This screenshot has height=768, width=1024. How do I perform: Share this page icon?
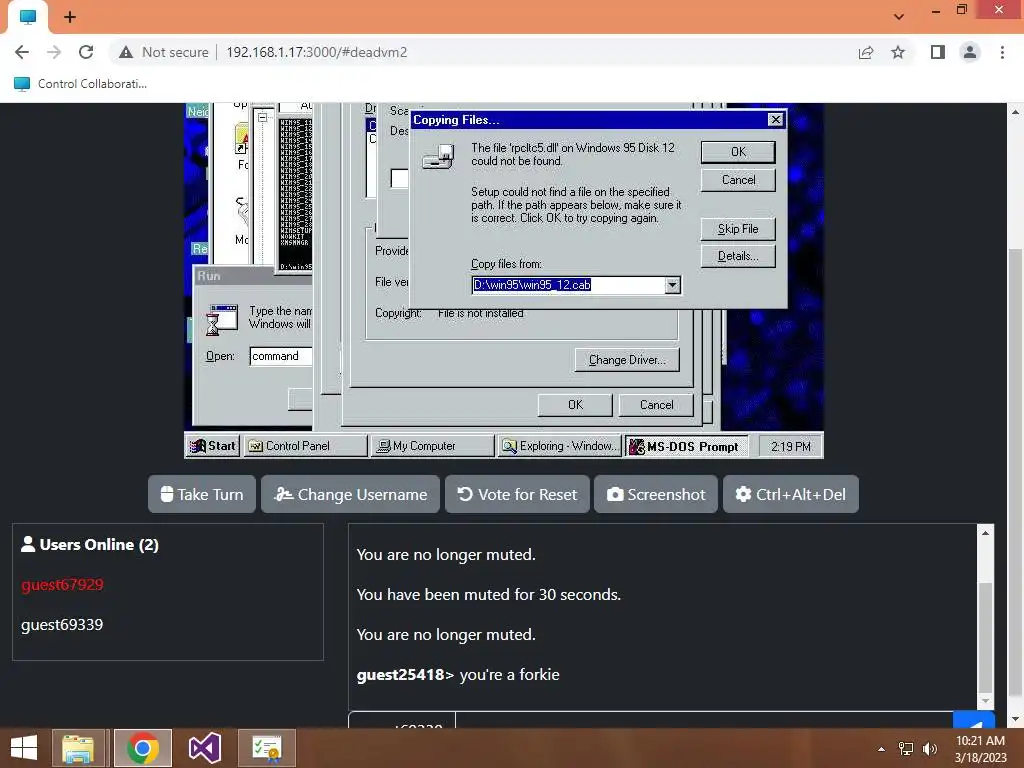[x=866, y=52]
